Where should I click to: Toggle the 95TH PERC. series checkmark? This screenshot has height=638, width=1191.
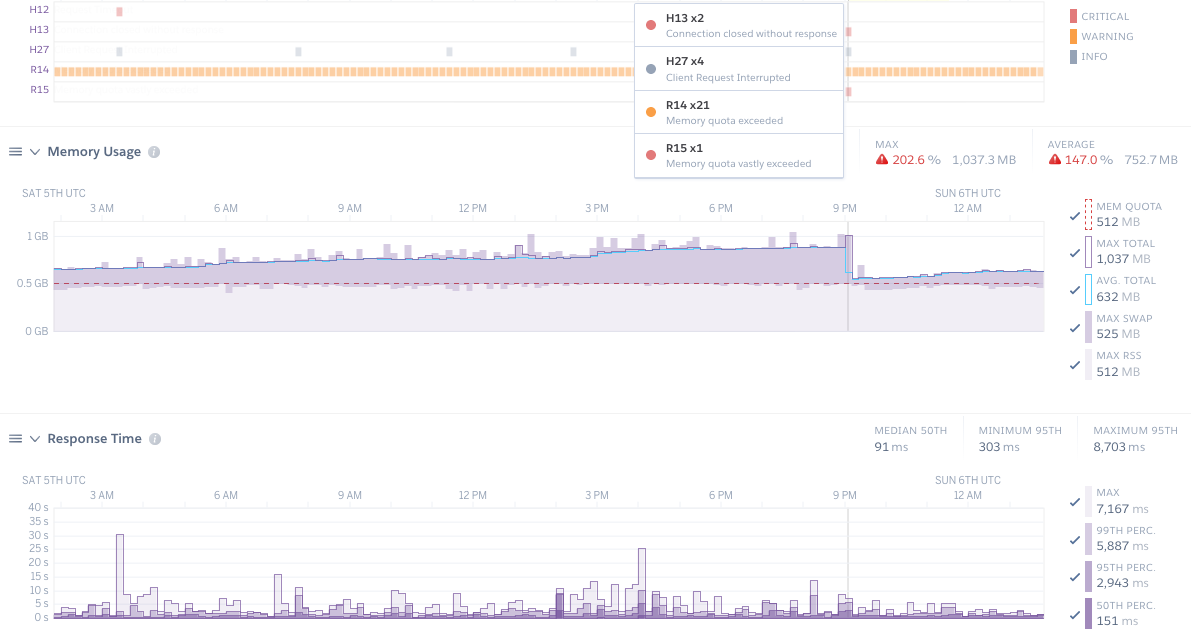[x=1075, y=577]
